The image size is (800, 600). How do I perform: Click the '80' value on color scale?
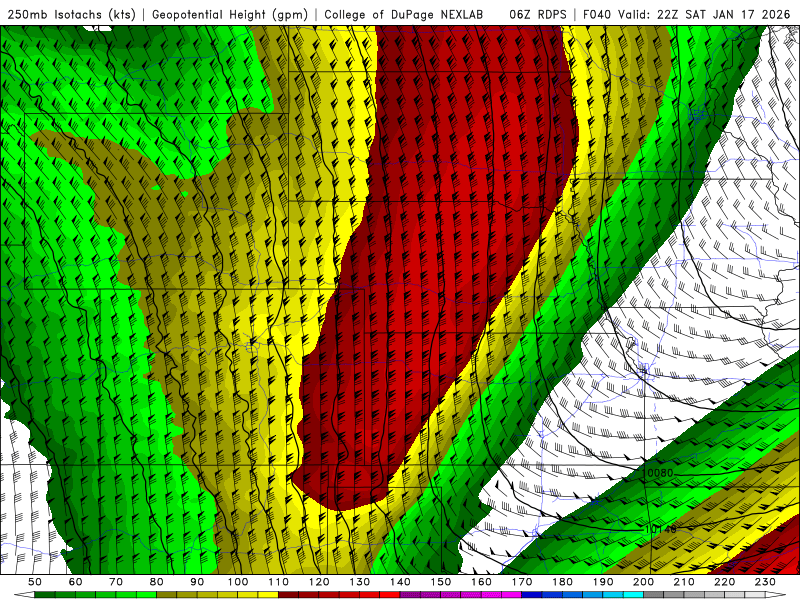[x=157, y=582]
